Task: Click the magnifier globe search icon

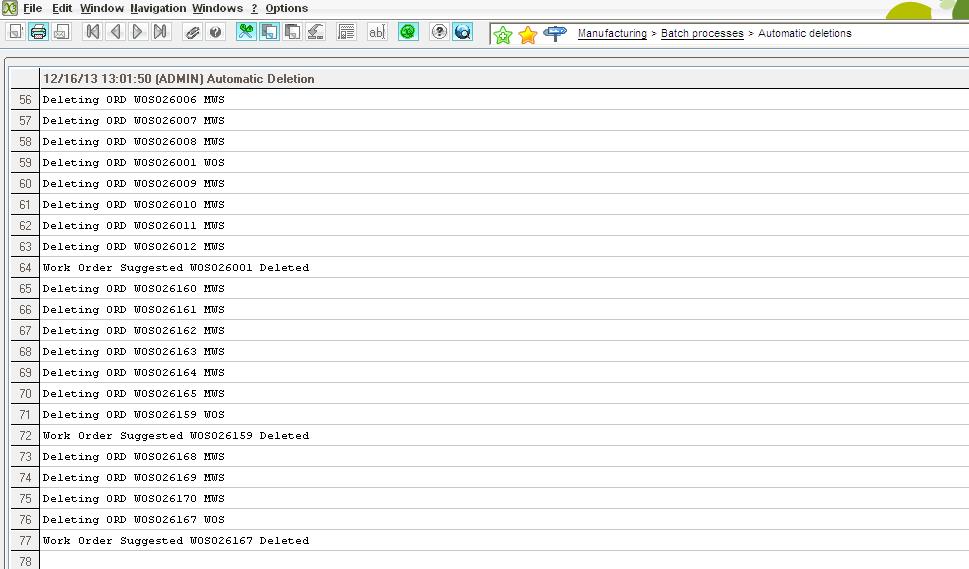Action: (462, 32)
